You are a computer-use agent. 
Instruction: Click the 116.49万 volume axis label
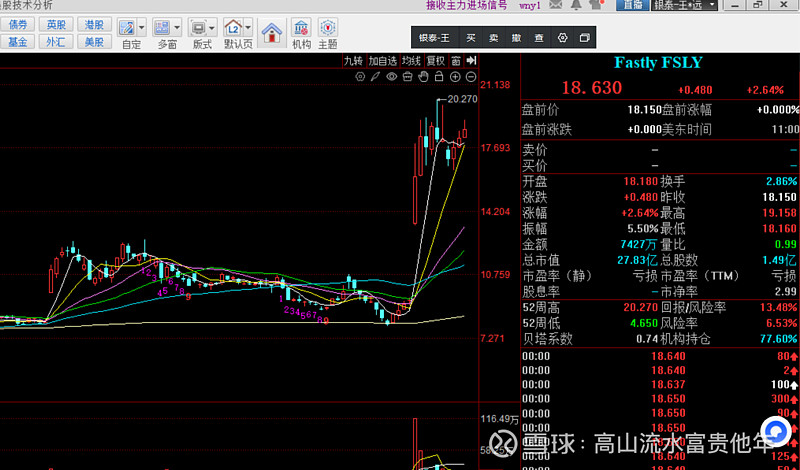point(499,419)
